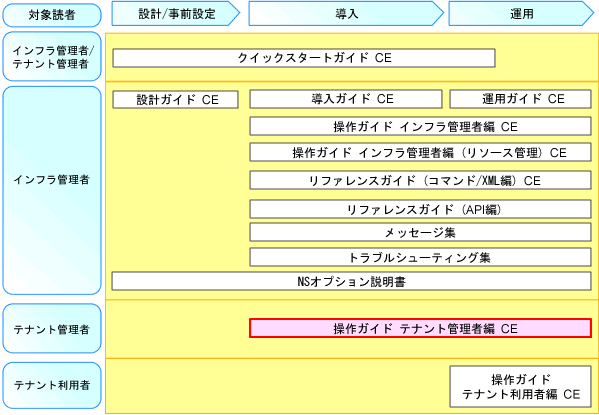The height and width of the screenshot is (415, 599).
Task: Open 操作ガイド インフラ管理者編 CE box
Action: tap(421, 126)
